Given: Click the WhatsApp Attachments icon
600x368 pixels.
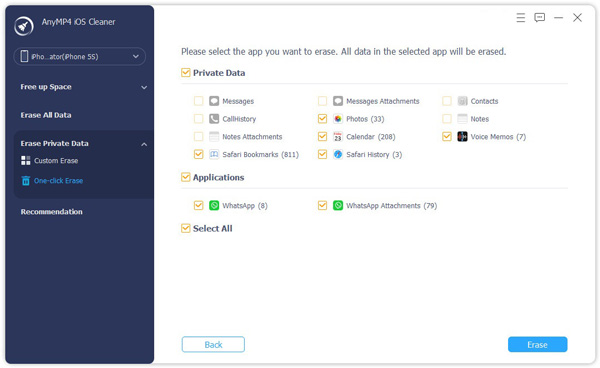Looking at the screenshot, I should pyautogui.click(x=338, y=205).
